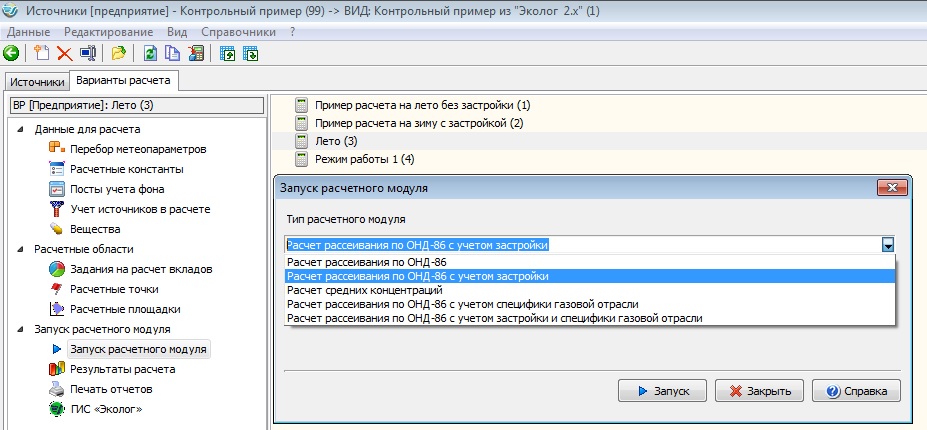The height and width of the screenshot is (430, 927).
Task: Click the calculator toolbar icon
Action: pyautogui.click(x=197, y=54)
